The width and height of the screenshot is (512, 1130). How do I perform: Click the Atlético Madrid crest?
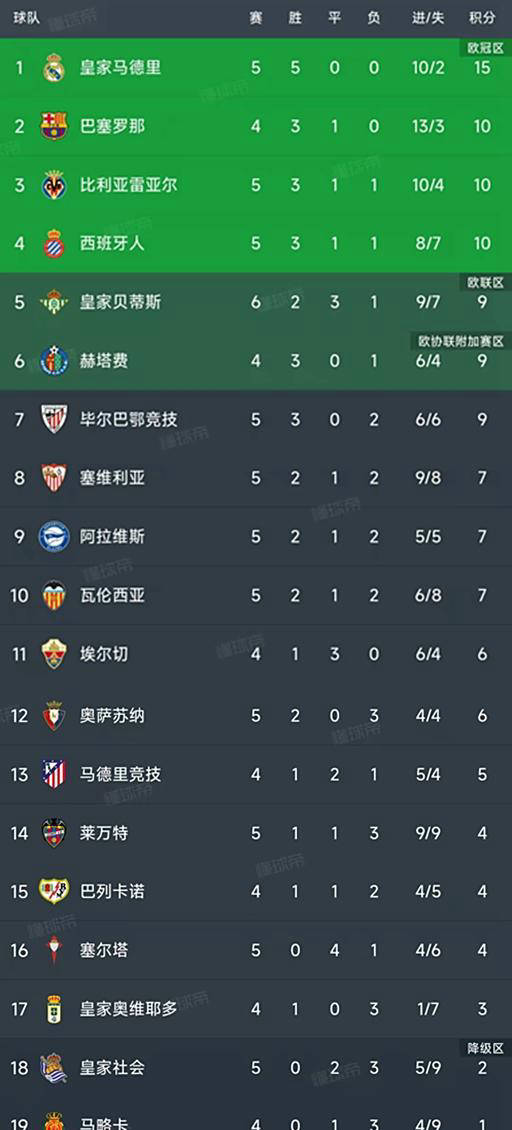pyautogui.click(x=54, y=774)
